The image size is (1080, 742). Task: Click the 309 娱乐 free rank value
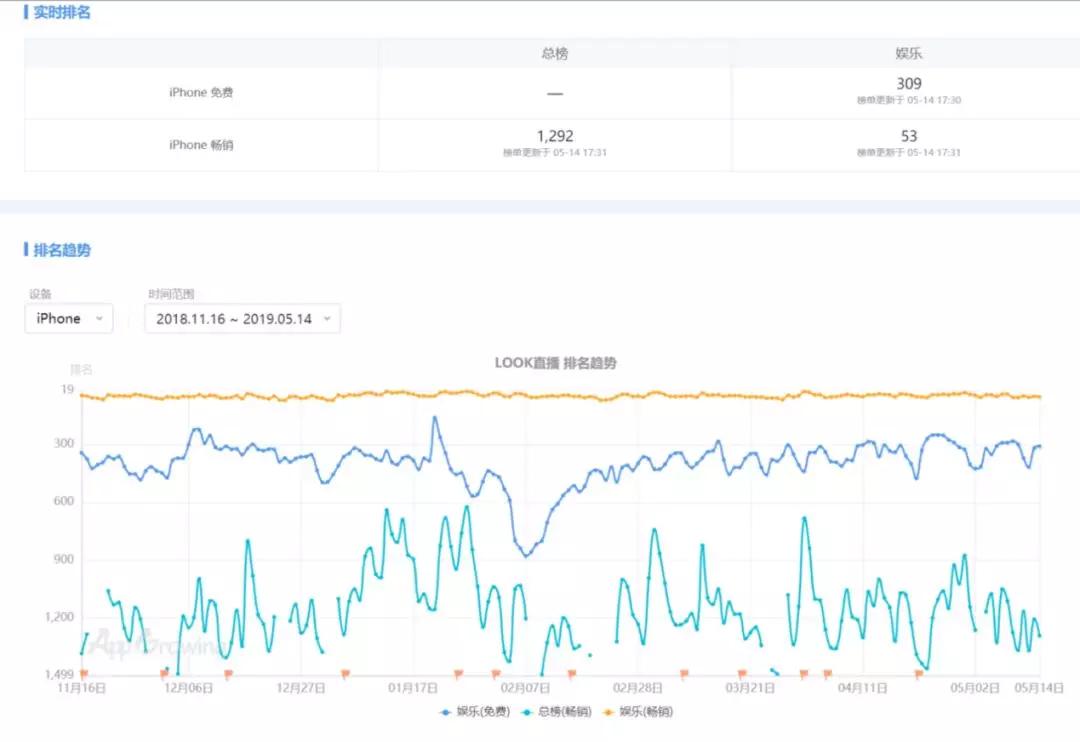pyautogui.click(x=908, y=84)
